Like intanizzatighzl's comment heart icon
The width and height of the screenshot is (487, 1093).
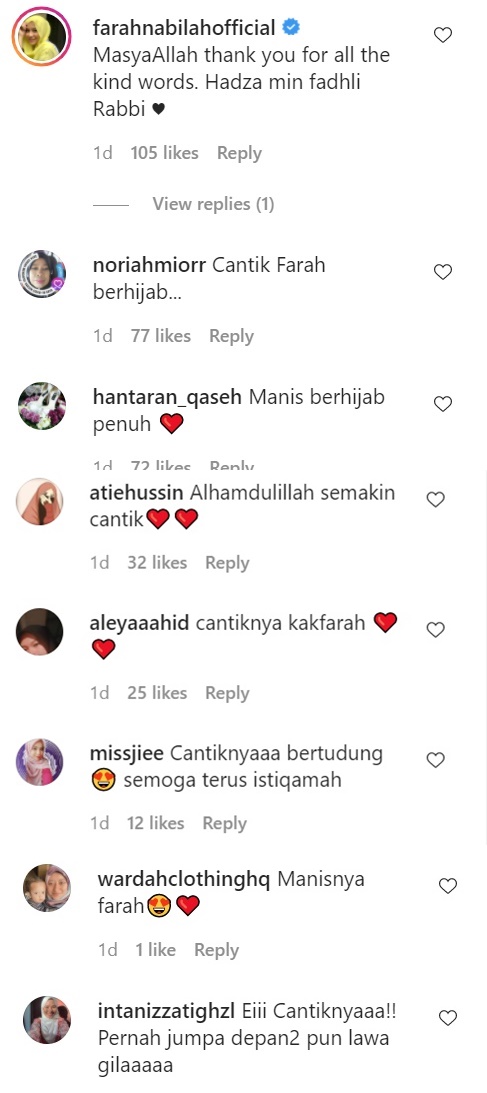(x=448, y=1018)
